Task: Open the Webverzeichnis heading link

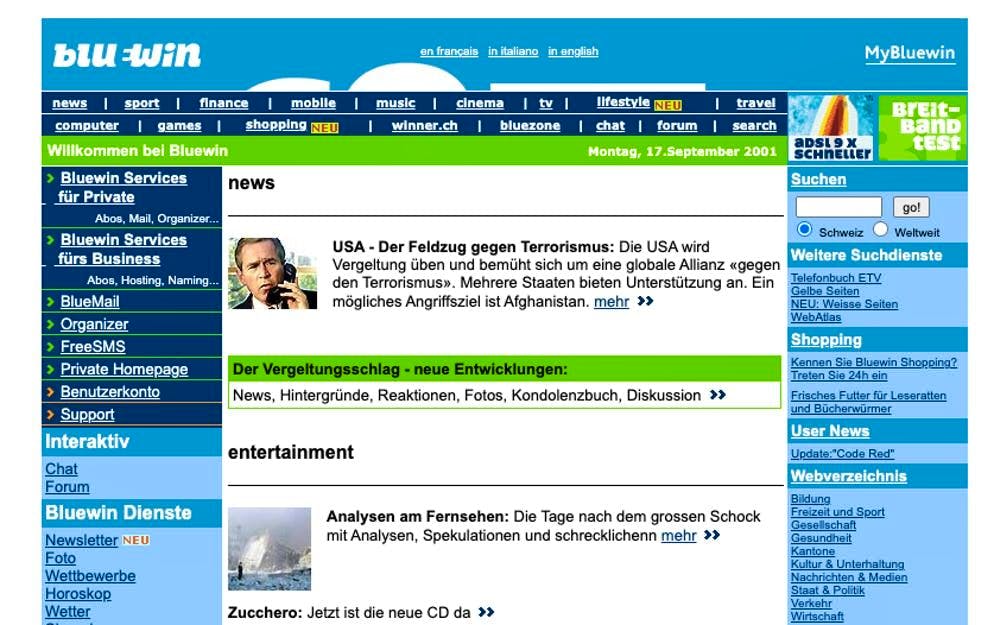Action: coord(848,476)
